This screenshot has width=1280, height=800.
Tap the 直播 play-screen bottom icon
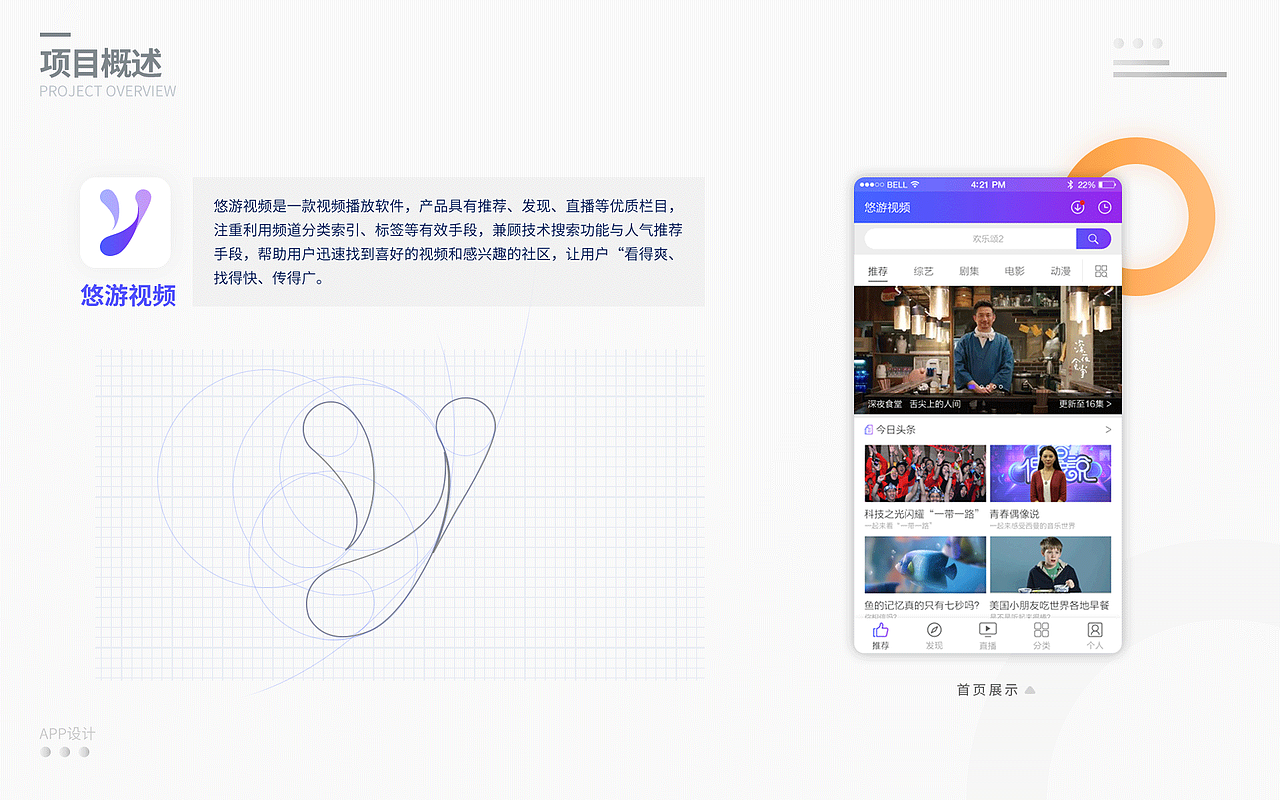[987, 630]
